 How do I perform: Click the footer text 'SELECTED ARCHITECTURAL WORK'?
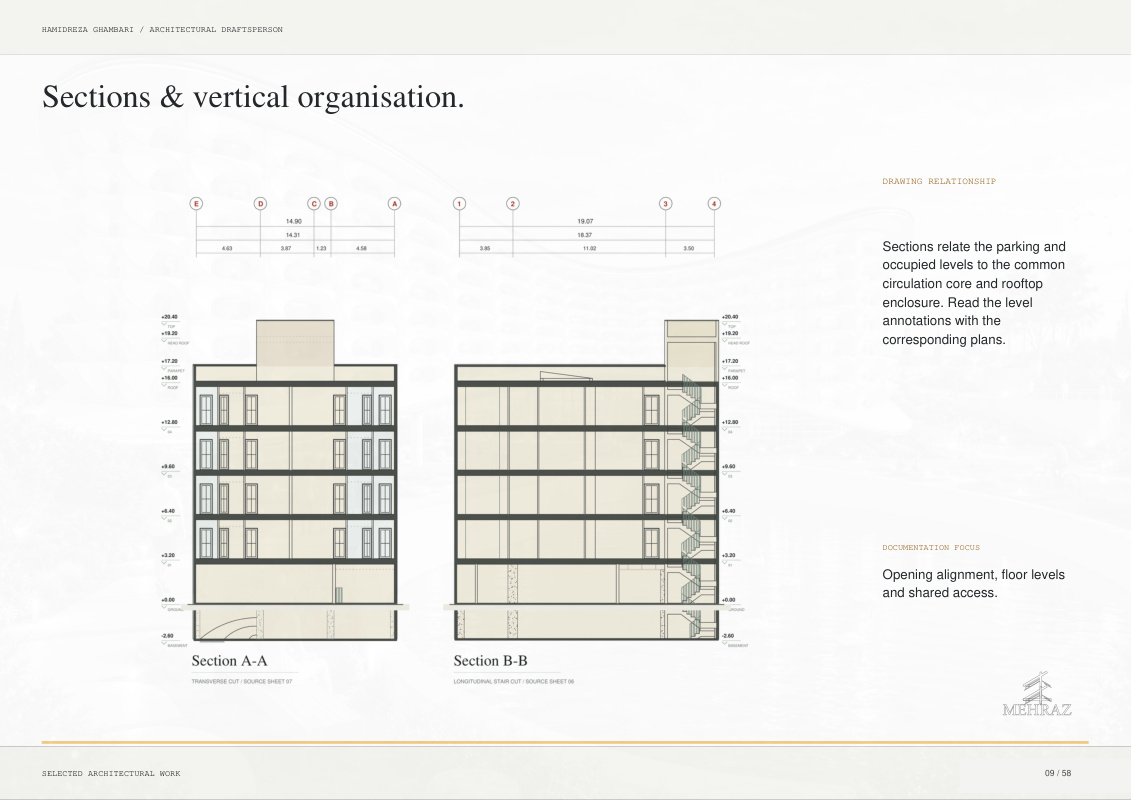111,773
